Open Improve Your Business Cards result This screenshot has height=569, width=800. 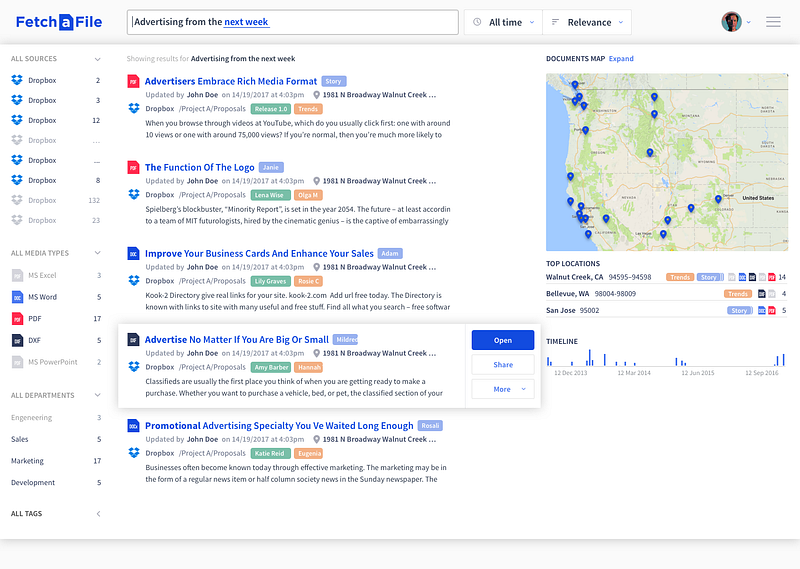(x=259, y=254)
